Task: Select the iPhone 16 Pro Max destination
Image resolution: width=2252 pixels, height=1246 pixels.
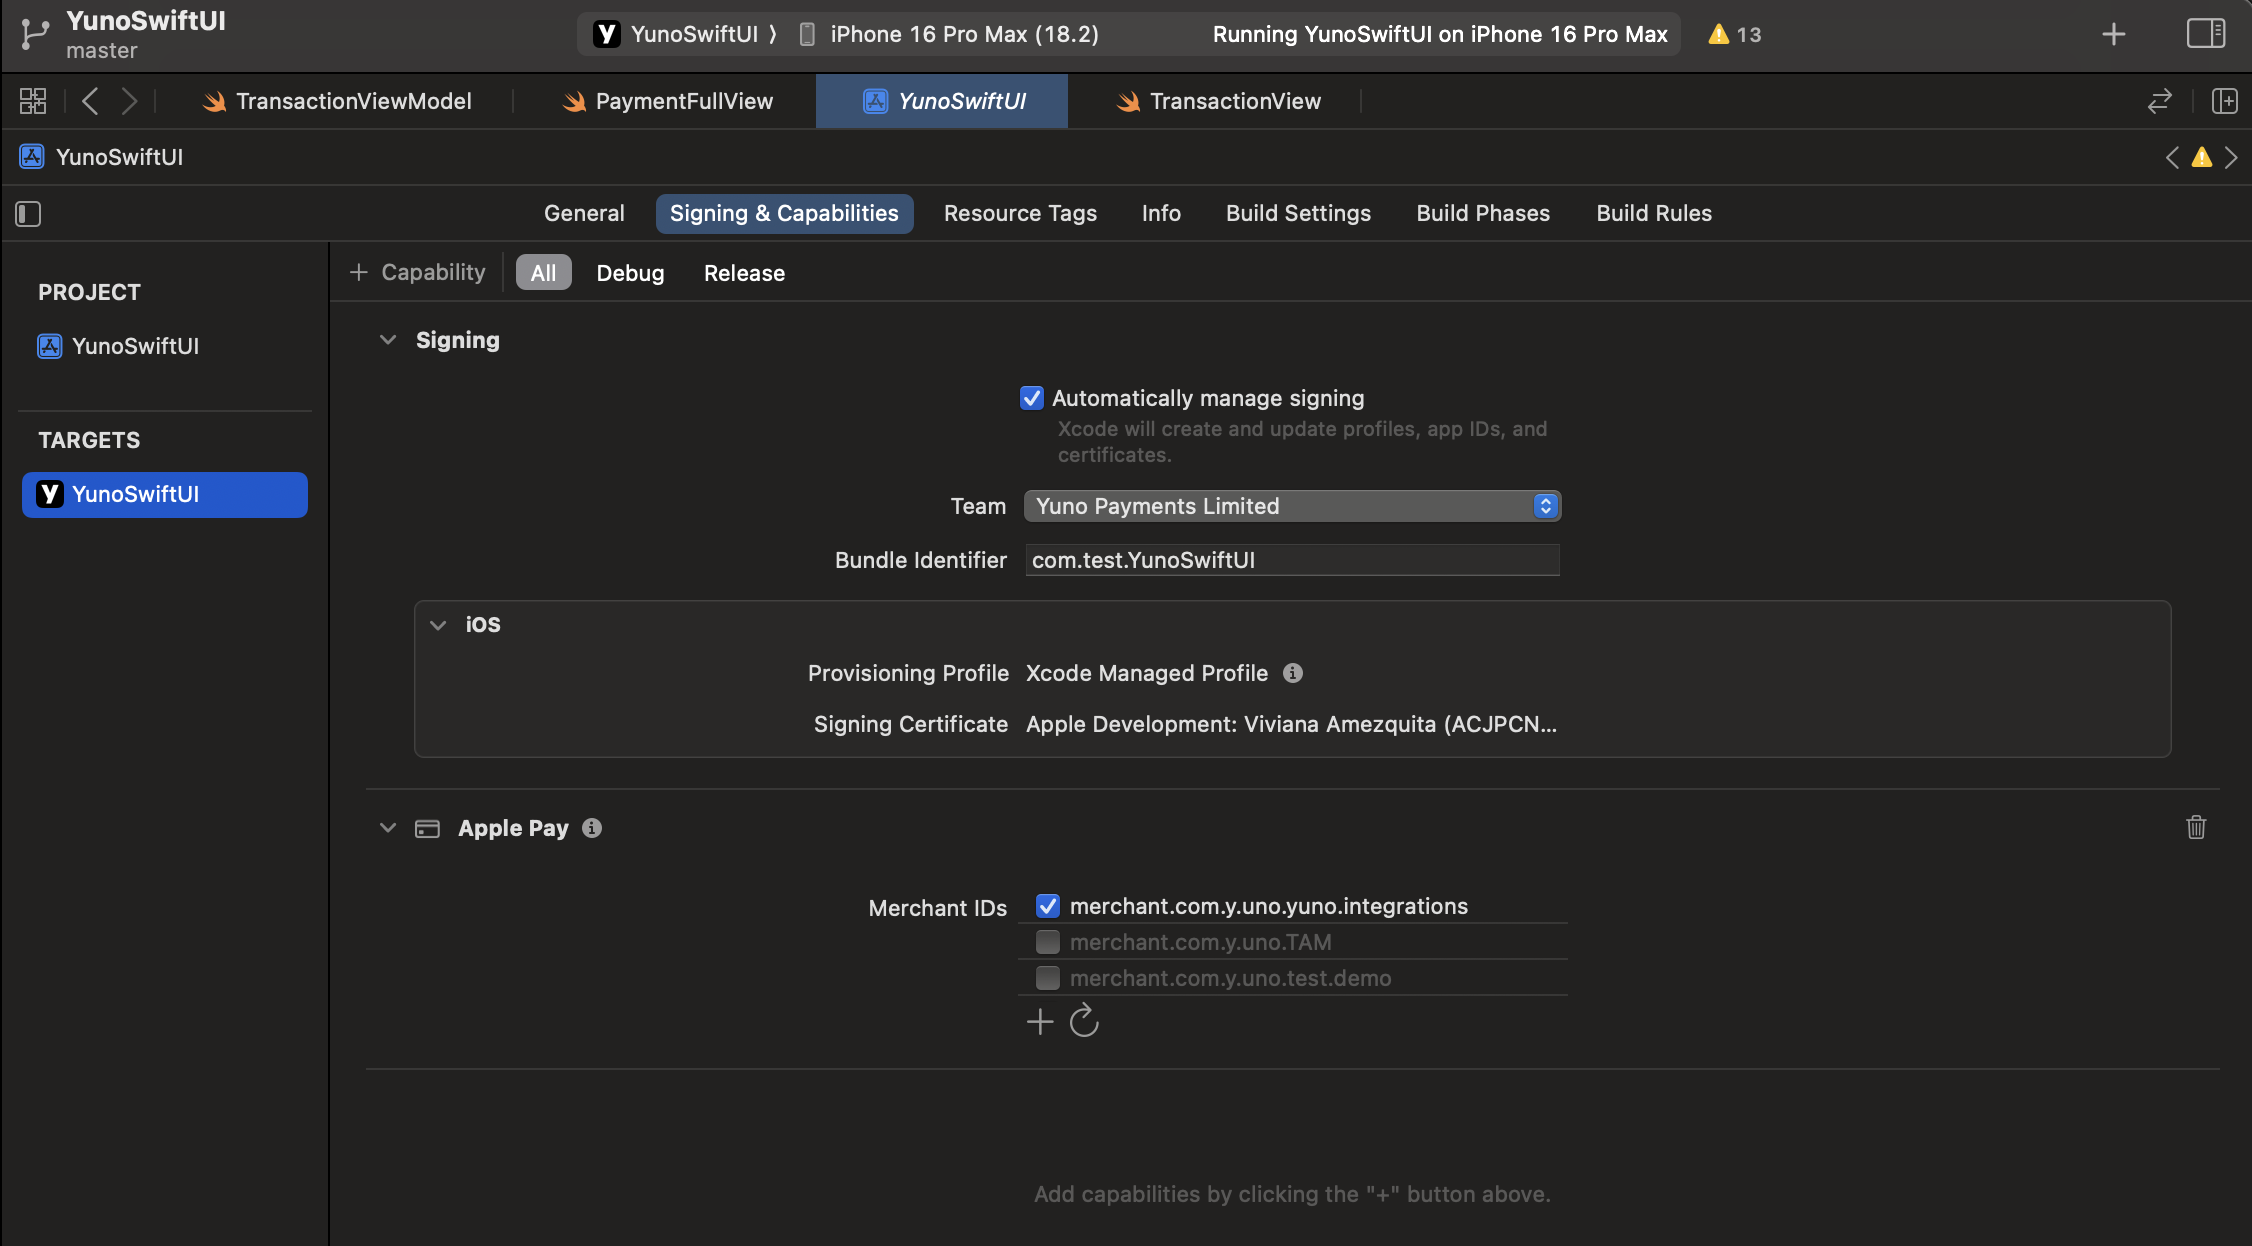Action: pyautogui.click(x=964, y=34)
